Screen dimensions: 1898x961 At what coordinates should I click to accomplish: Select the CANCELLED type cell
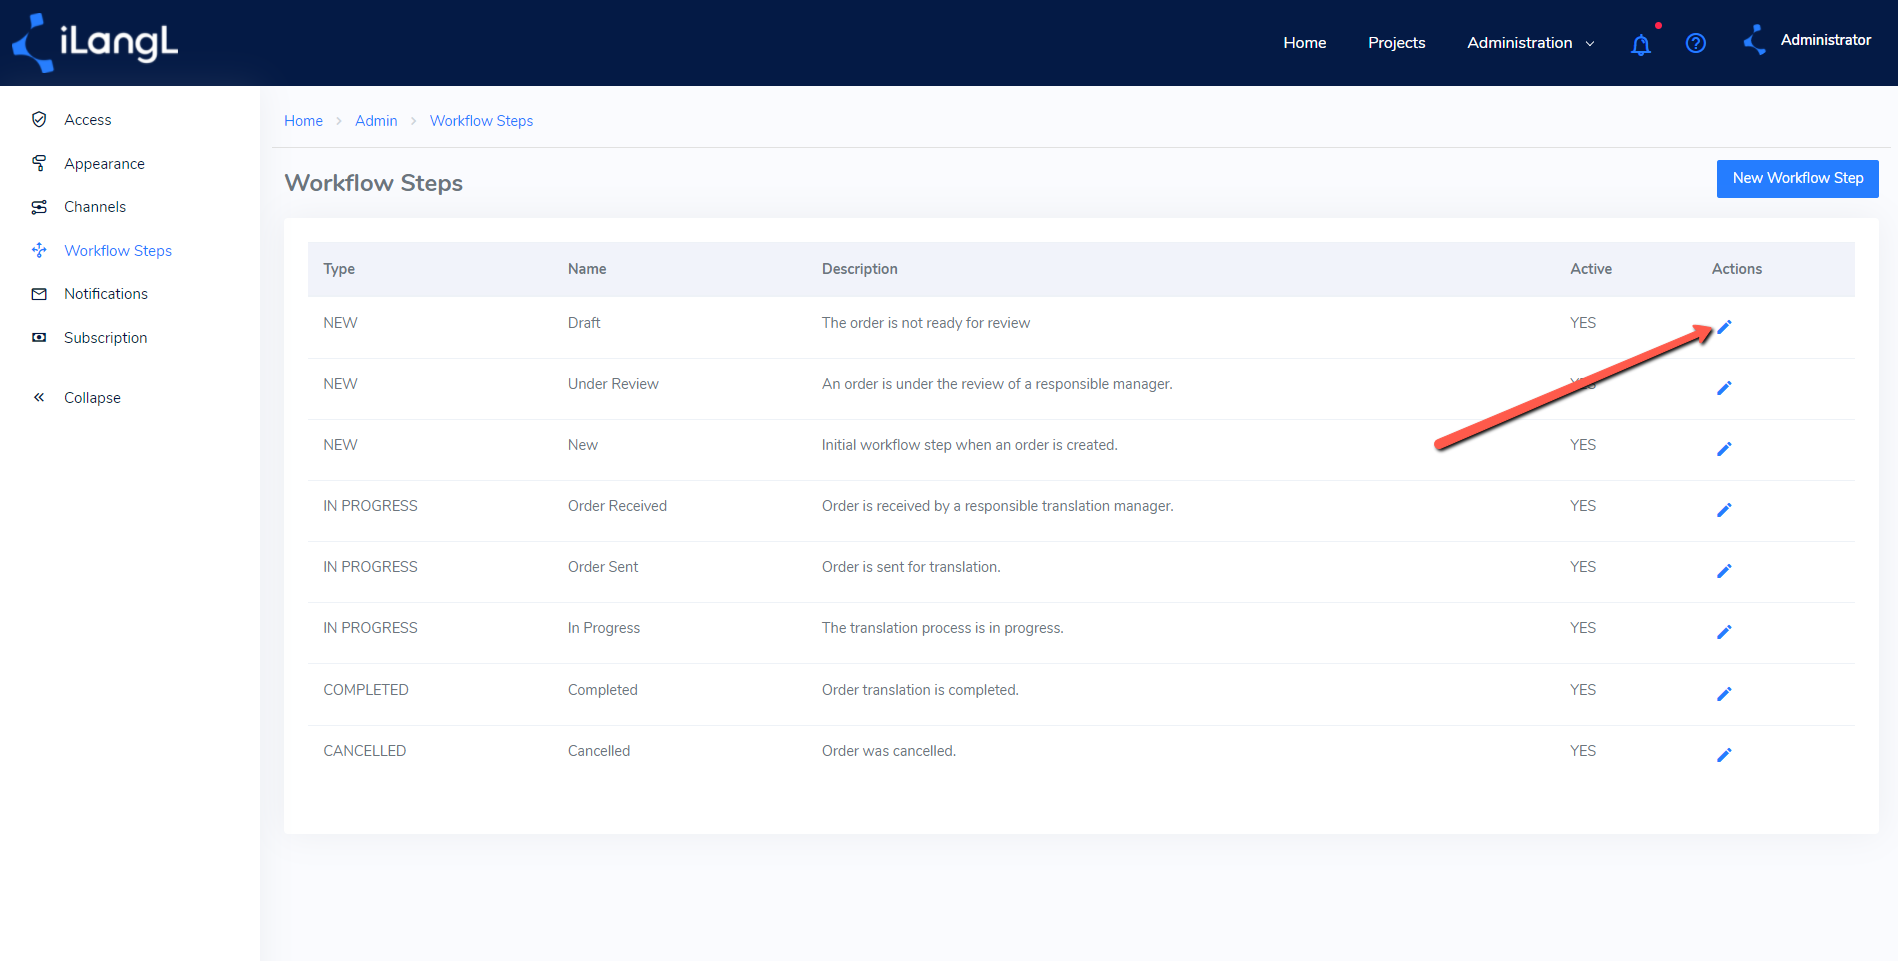click(364, 751)
